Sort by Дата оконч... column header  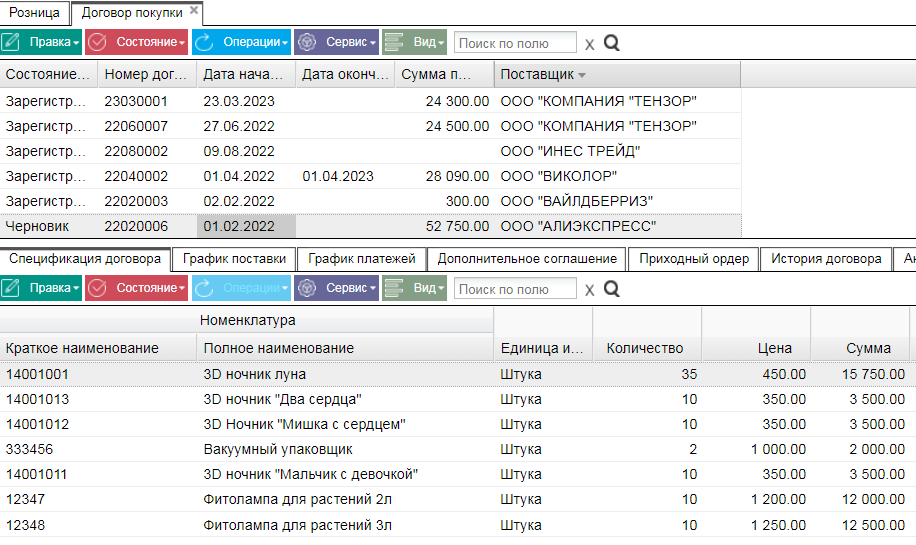[345, 74]
